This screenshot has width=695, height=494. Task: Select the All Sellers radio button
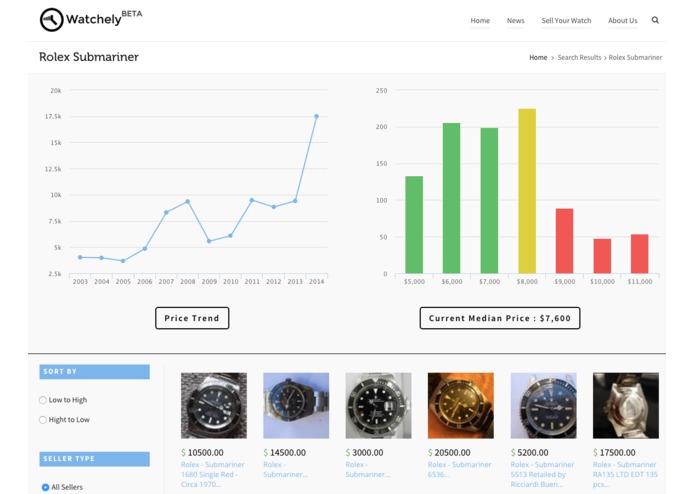point(45,487)
